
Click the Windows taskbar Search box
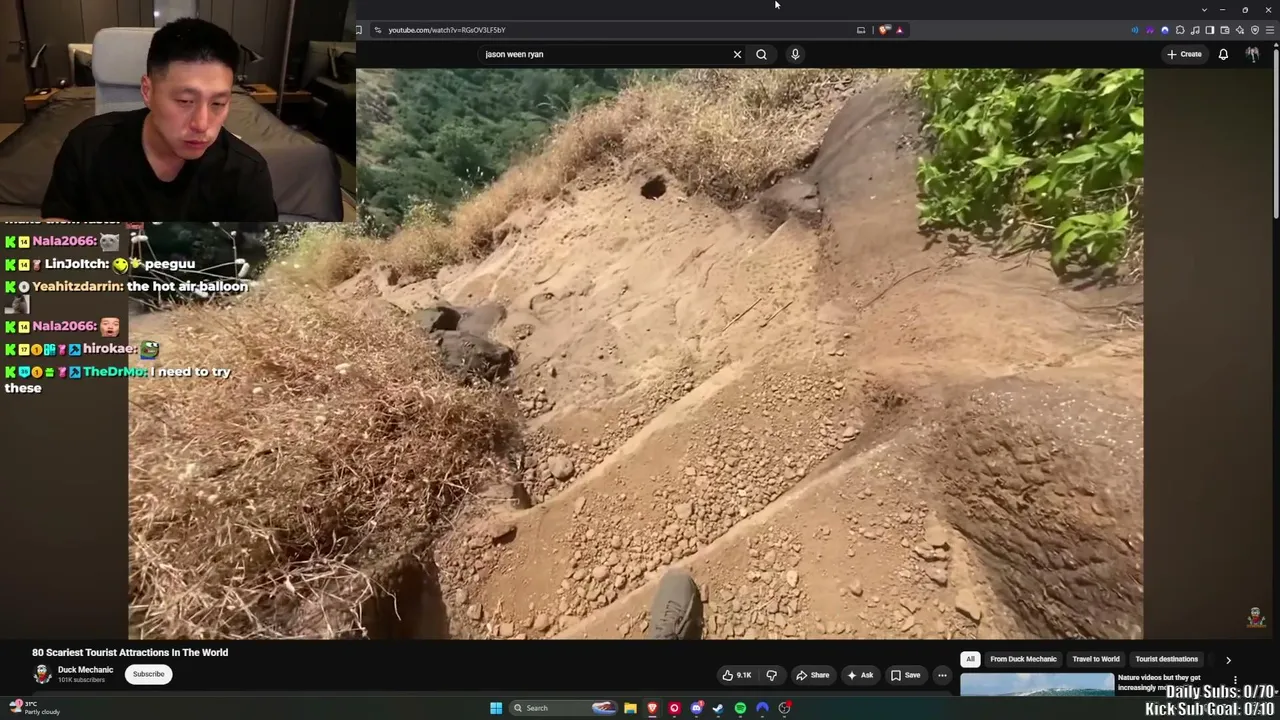(x=564, y=708)
